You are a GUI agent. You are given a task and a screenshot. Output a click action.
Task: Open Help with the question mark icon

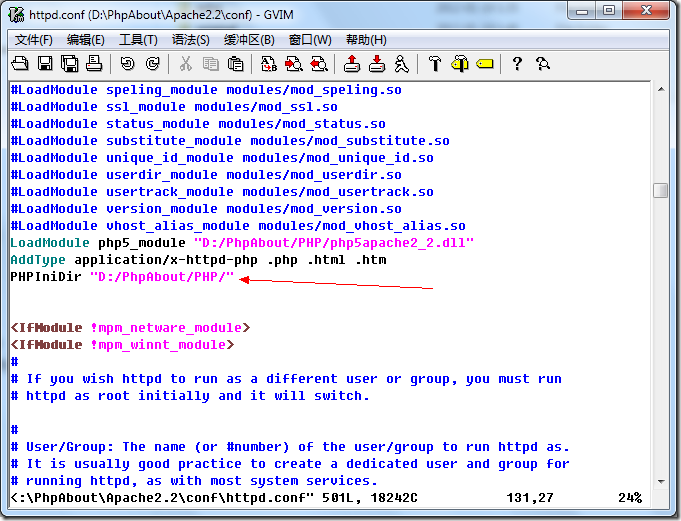point(517,64)
